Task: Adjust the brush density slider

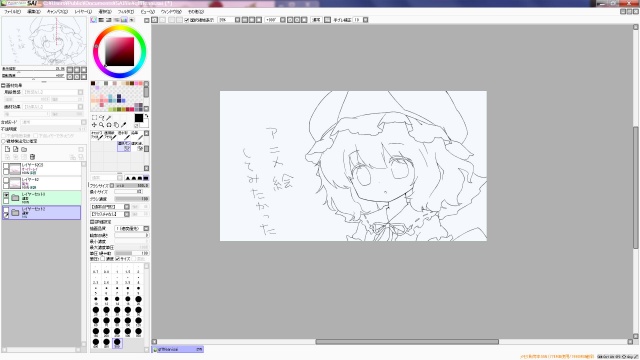Action: point(132,199)
